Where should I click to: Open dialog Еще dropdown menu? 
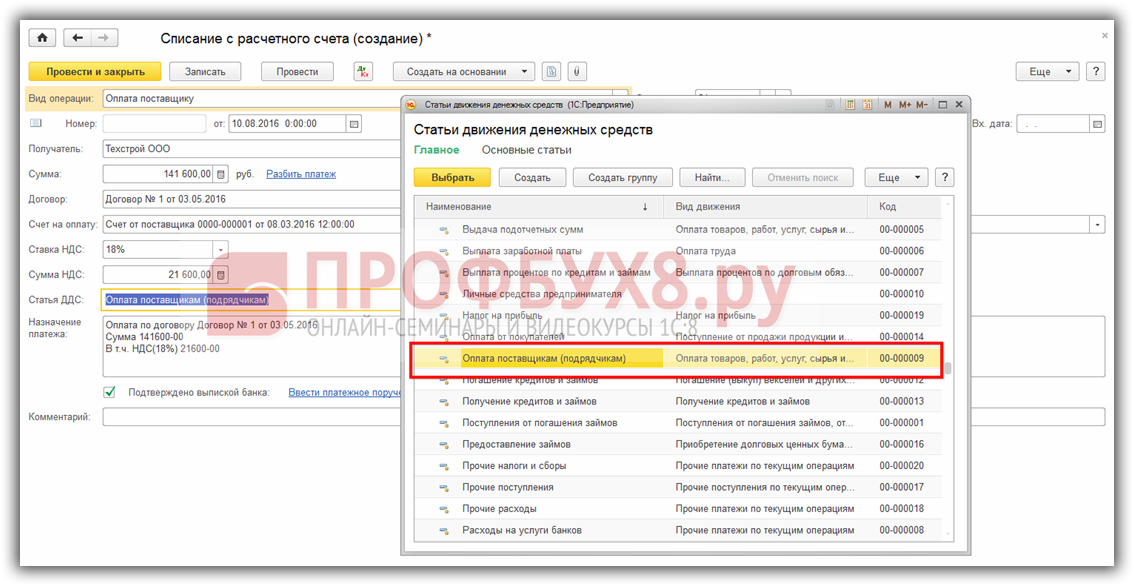tap(897, 177)
